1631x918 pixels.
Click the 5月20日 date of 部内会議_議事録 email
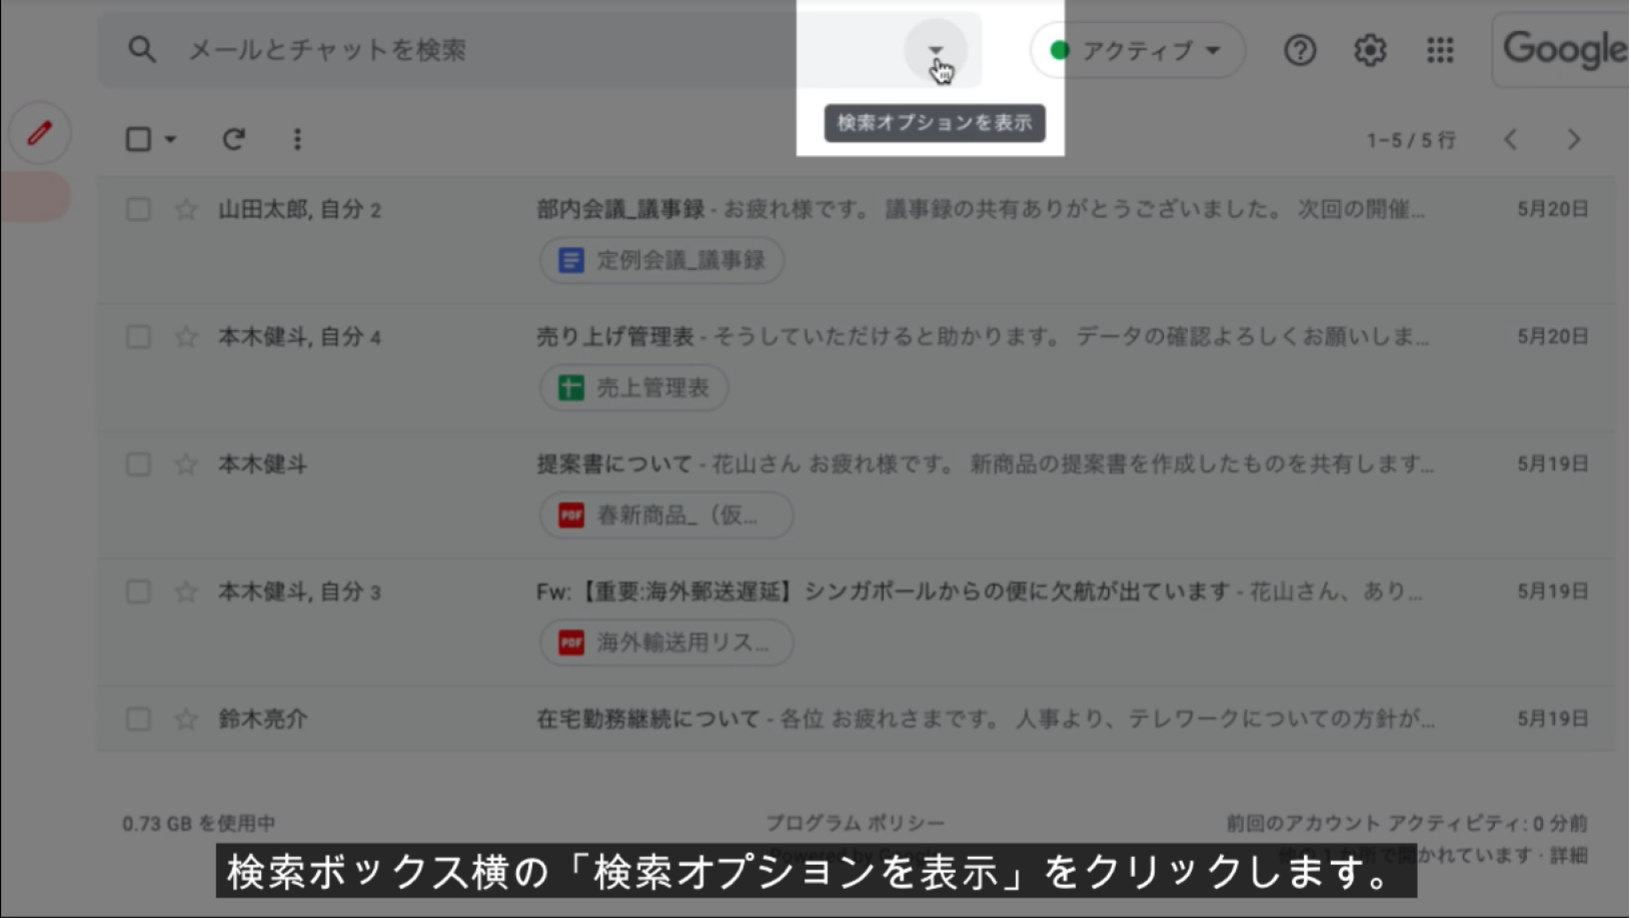click(x=1552, y=209)
